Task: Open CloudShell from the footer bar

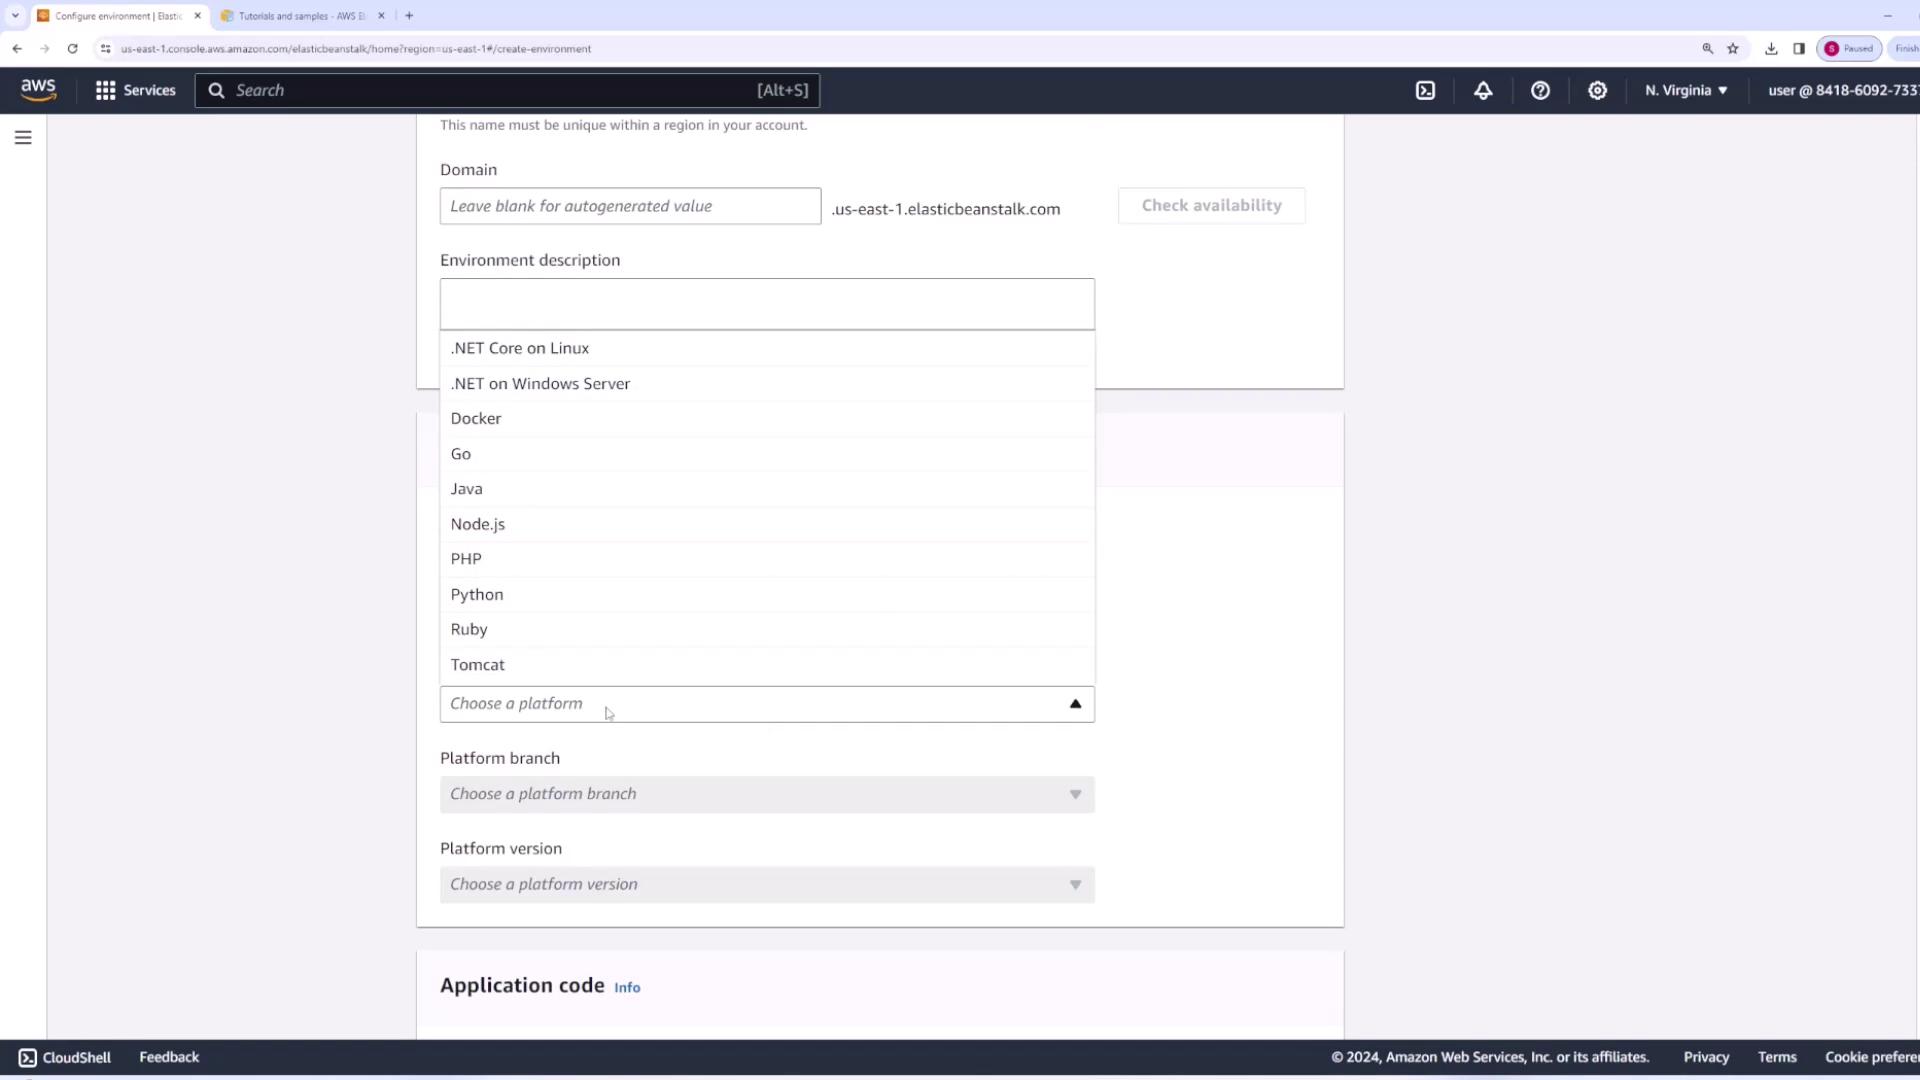Action: [x=64, y=1057]
